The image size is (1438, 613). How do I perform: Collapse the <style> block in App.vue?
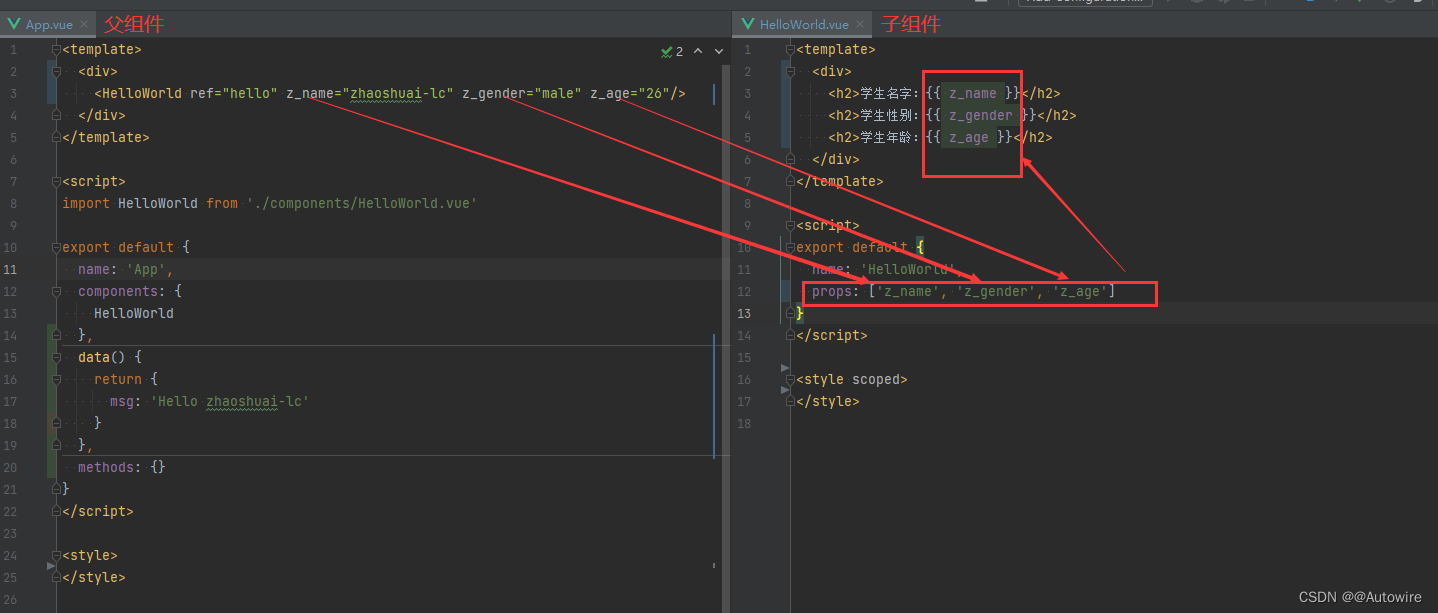57,555
